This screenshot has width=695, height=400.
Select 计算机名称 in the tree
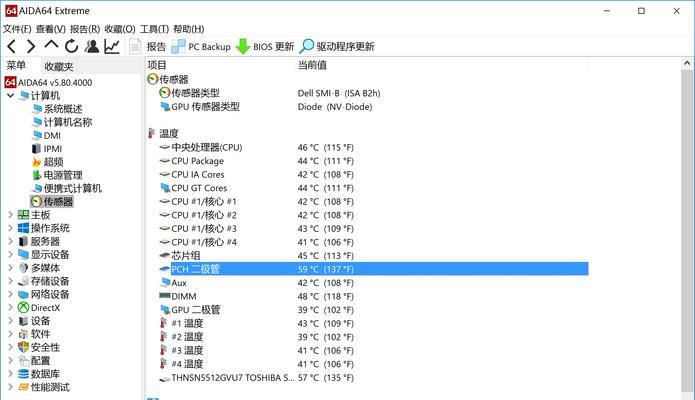[62, 122]
